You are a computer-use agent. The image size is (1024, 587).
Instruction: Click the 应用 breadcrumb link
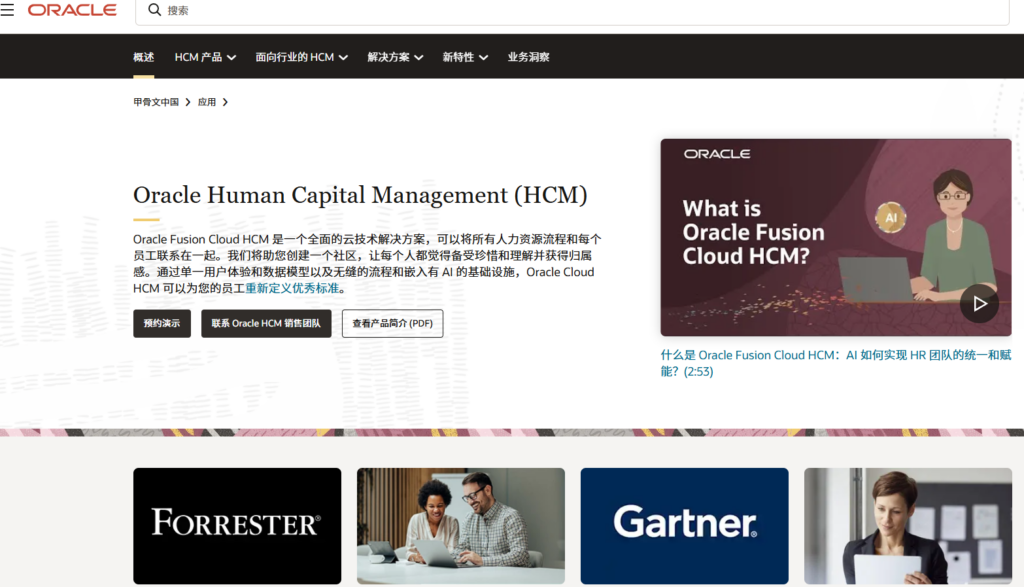[207, 102]
